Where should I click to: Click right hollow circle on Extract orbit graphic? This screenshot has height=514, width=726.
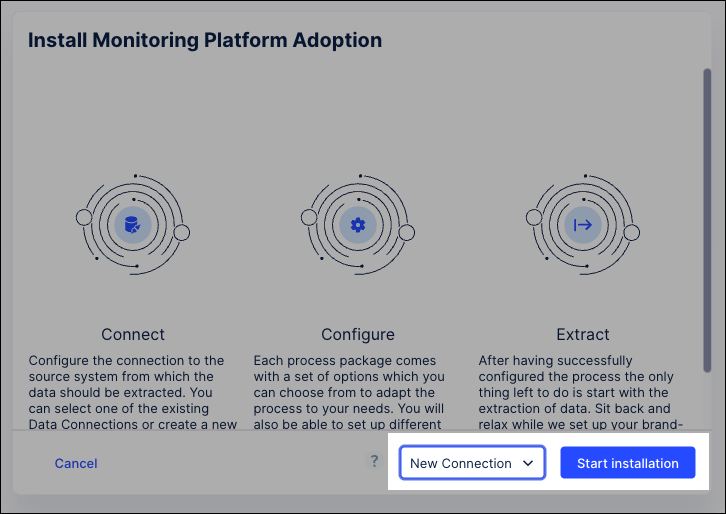631,233
